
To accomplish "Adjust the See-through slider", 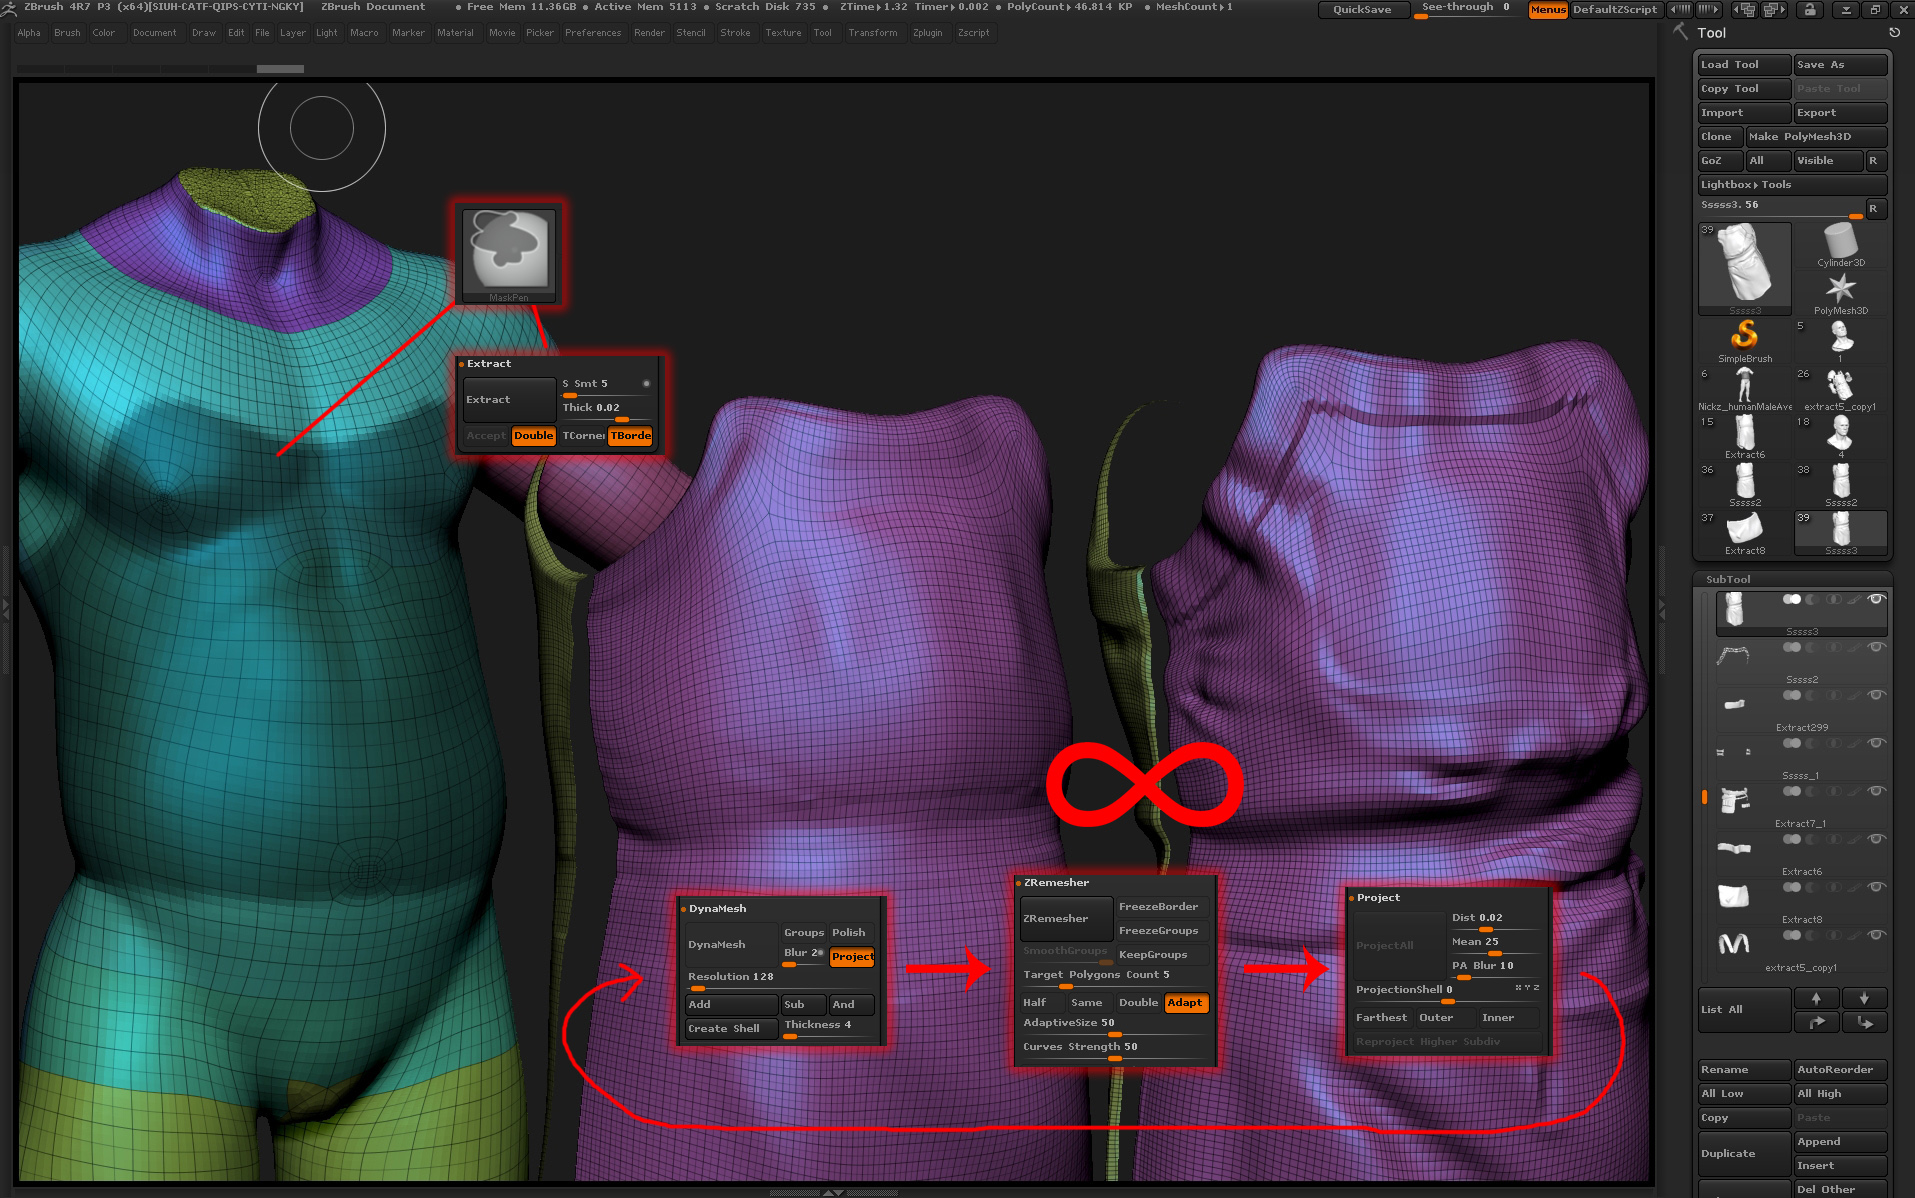I will coord(1467,9).
